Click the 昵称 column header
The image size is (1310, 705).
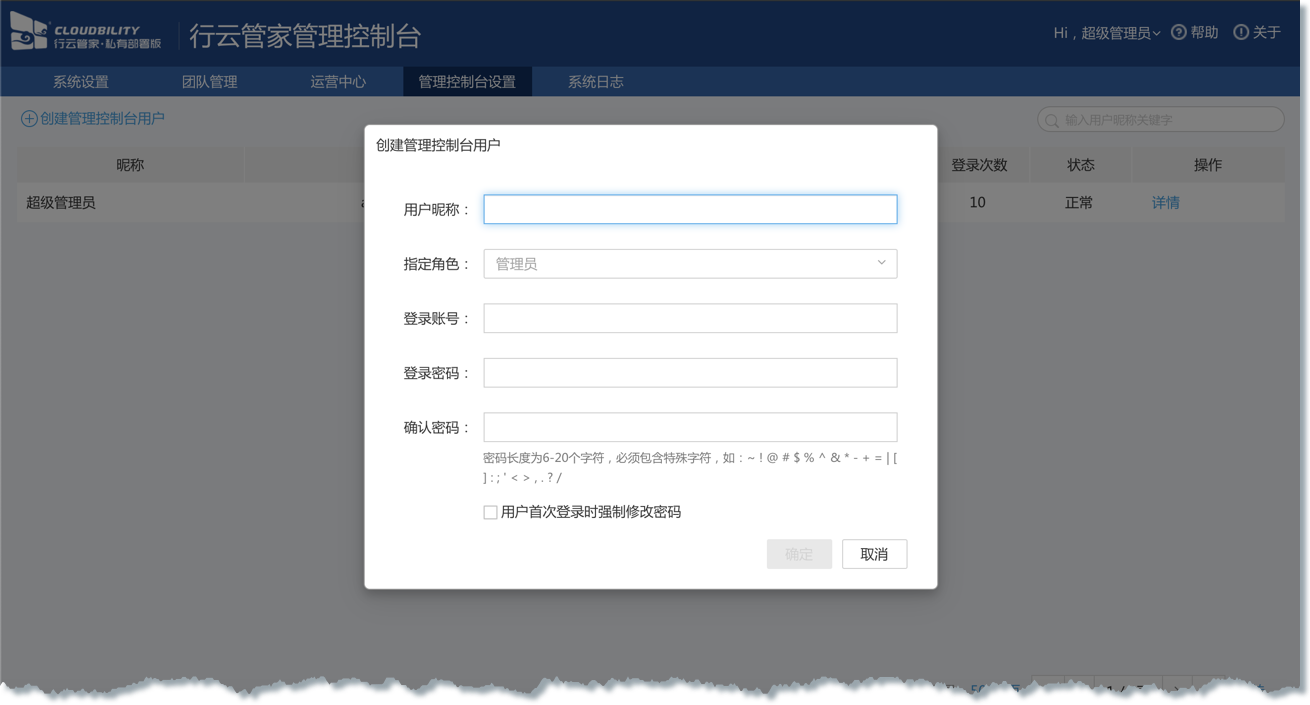[130, 165]
